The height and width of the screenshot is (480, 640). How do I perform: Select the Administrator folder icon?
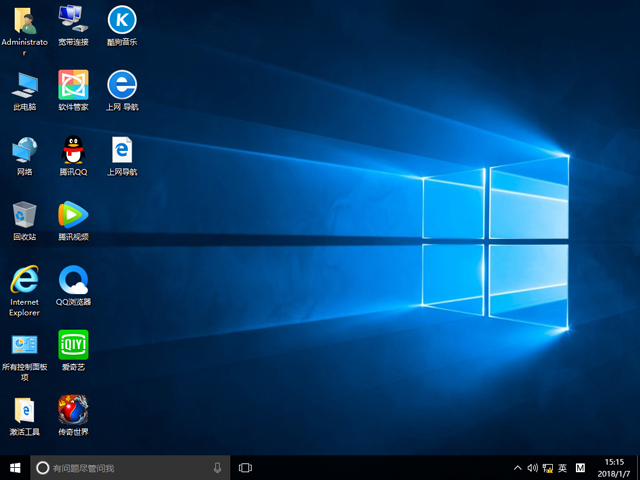[24, 20]
